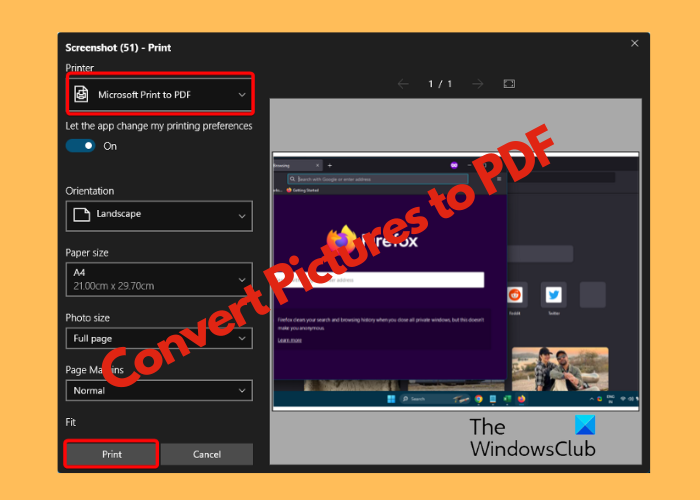Expand the Photo size dropdown set to Full page
Image resolution: width=700 pixels, height=500 pixels.
(x=159, y=338)
